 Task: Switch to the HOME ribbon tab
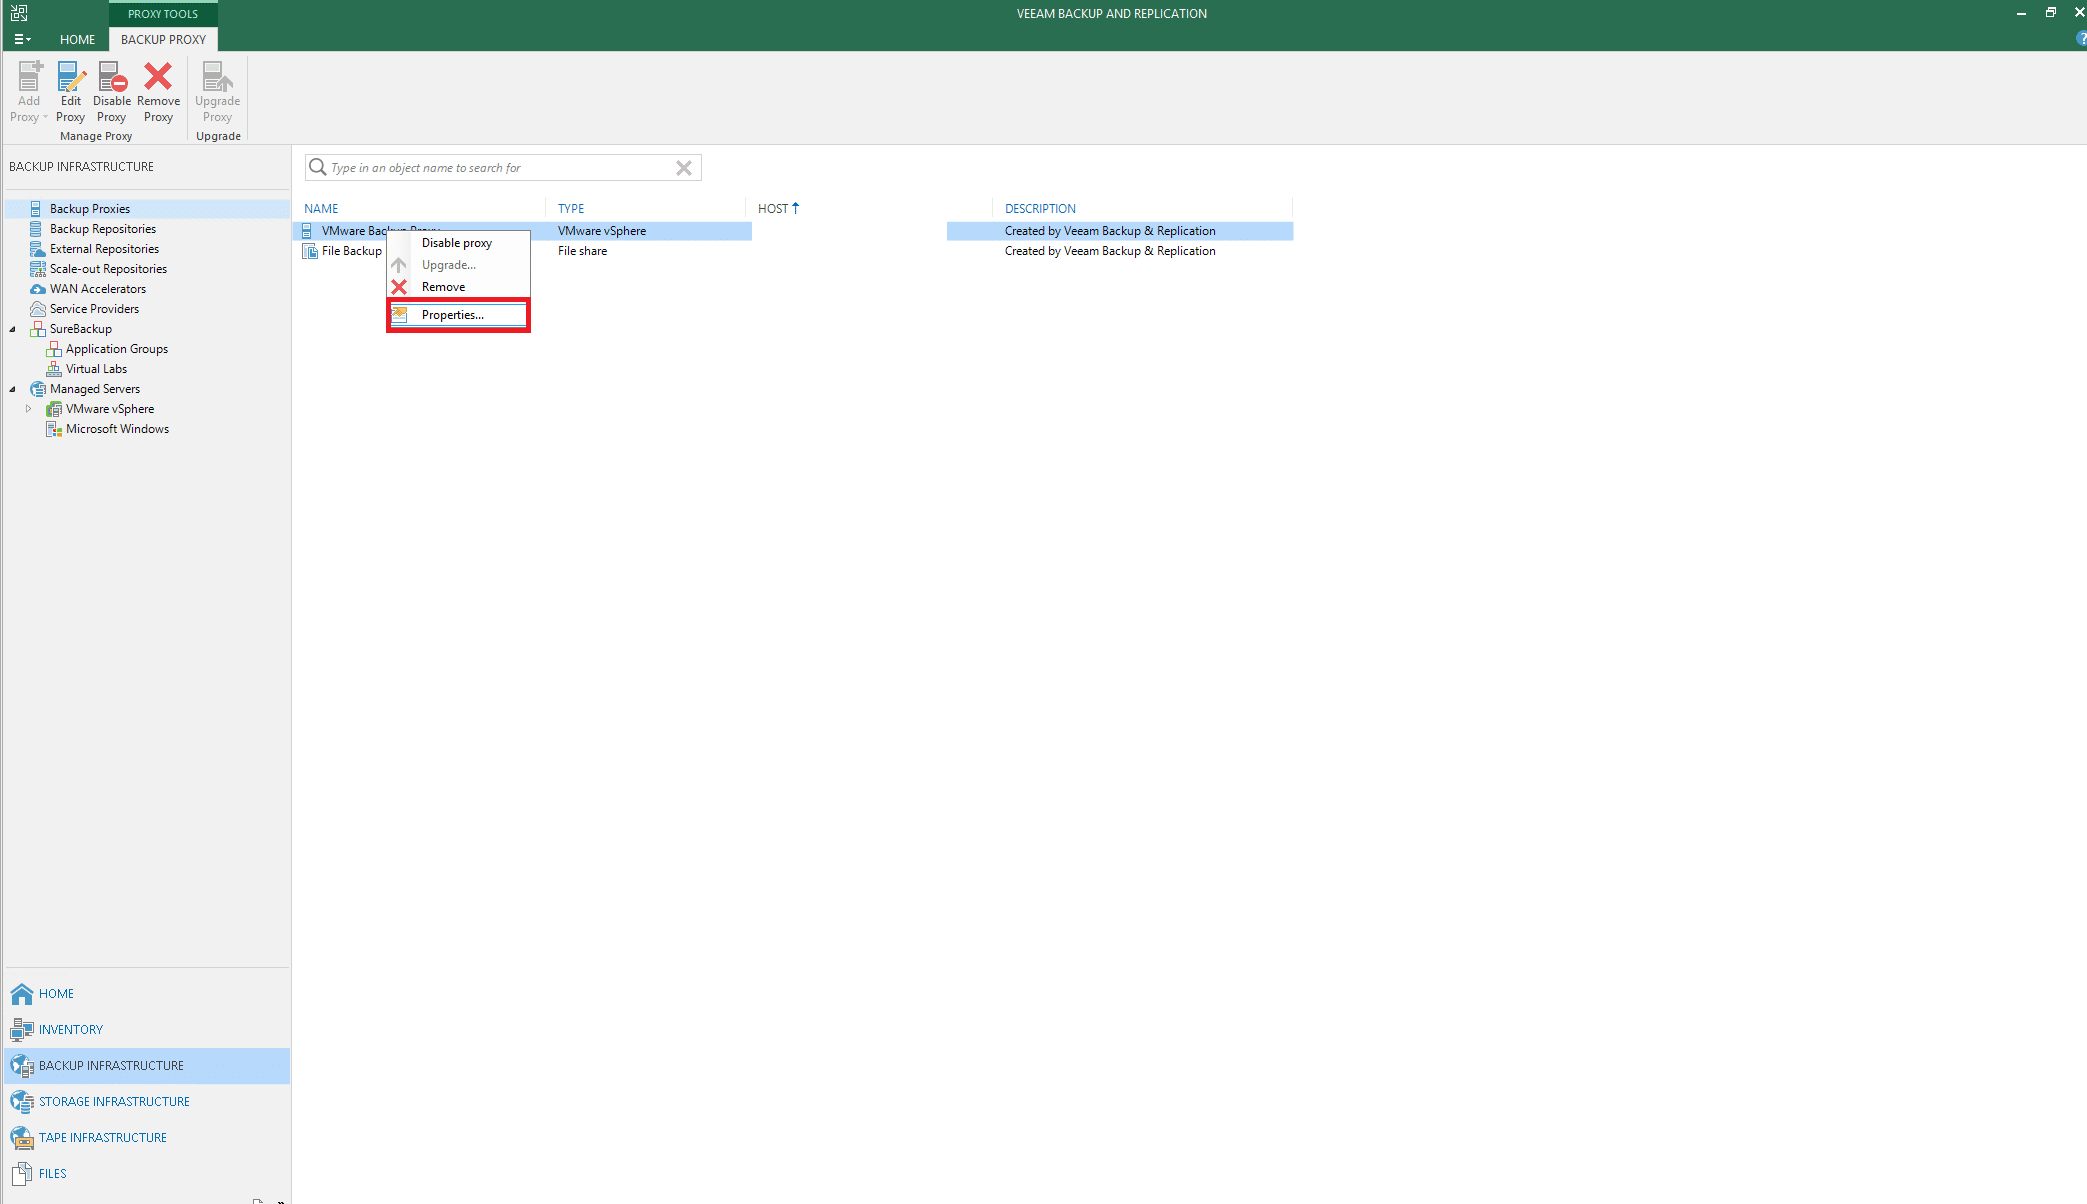77,39
